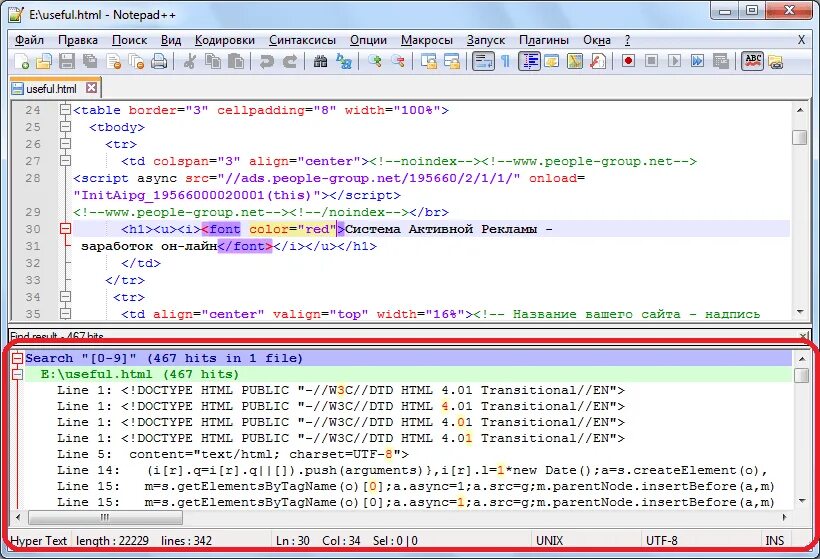Toggle the indent guide toolbar button
The image size is (820, 559).
(529, 62)
